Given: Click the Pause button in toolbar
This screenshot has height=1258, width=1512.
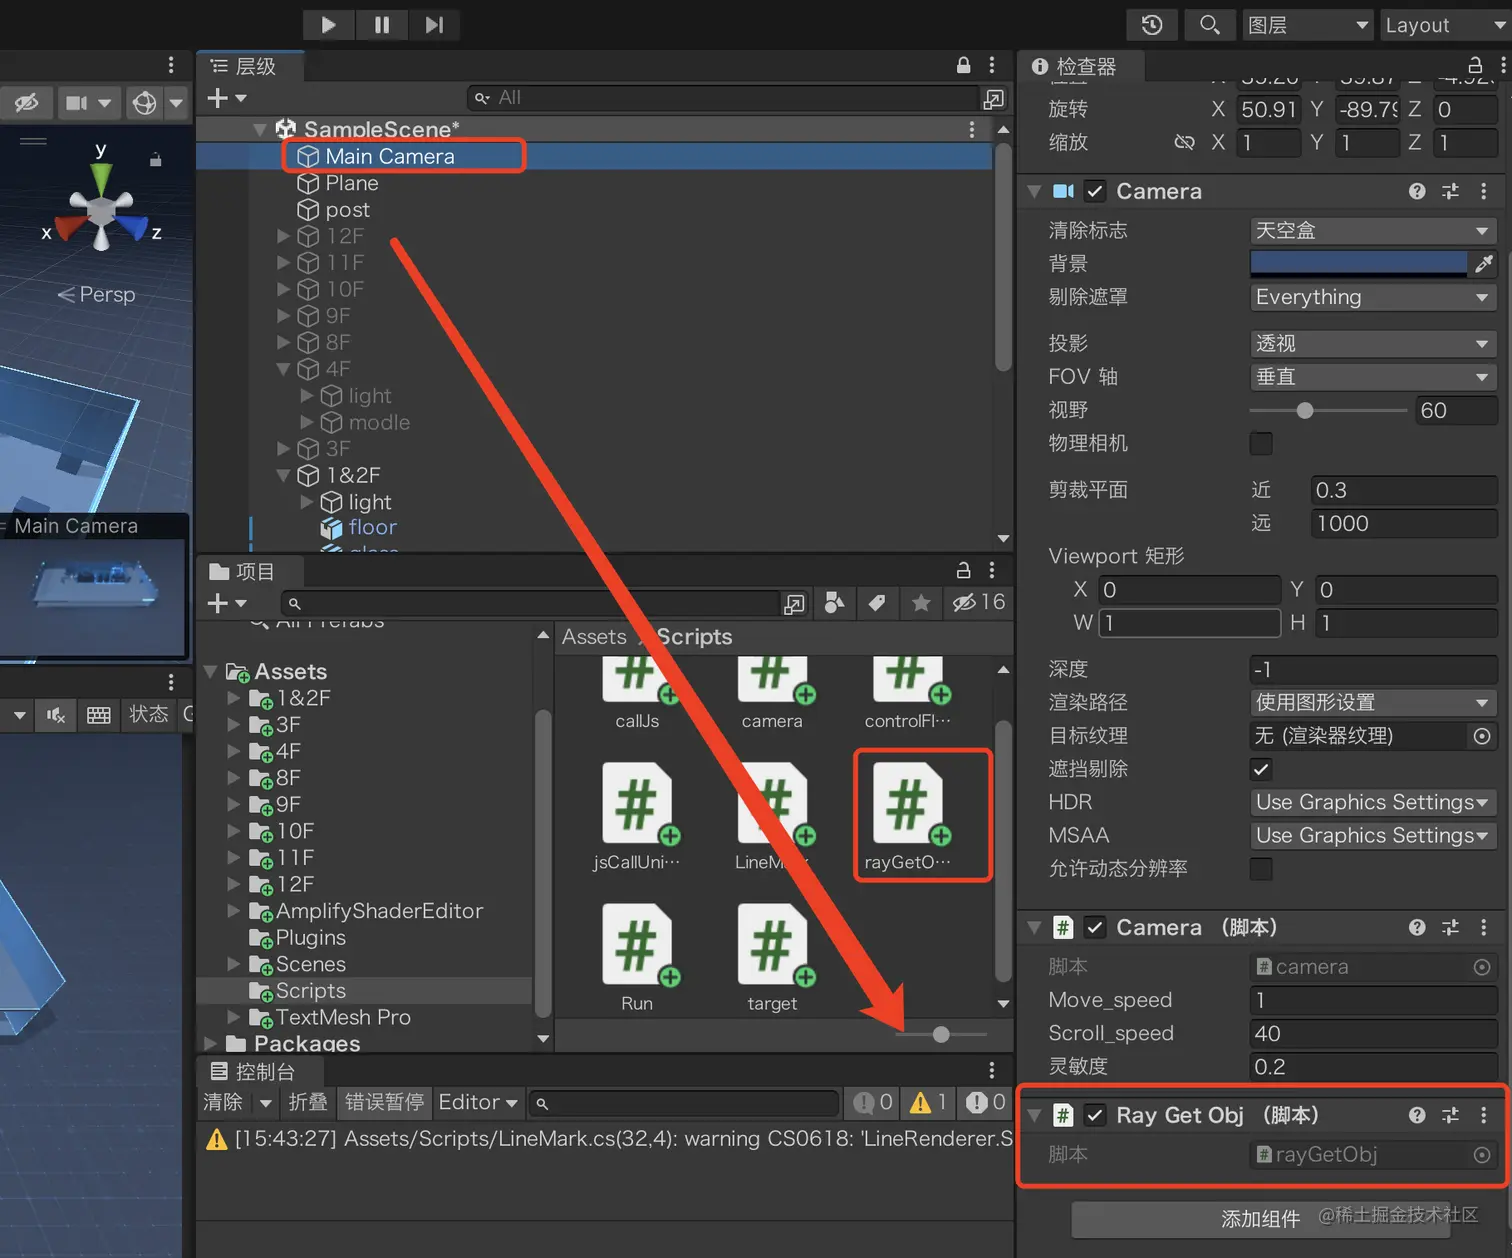Looking at the screenshot, I should coord(382,25).
